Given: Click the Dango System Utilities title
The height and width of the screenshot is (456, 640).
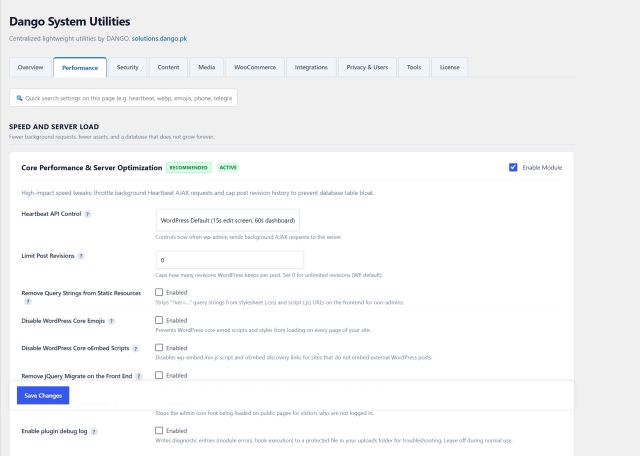Looking at the screenshot, I should (70, 22).
